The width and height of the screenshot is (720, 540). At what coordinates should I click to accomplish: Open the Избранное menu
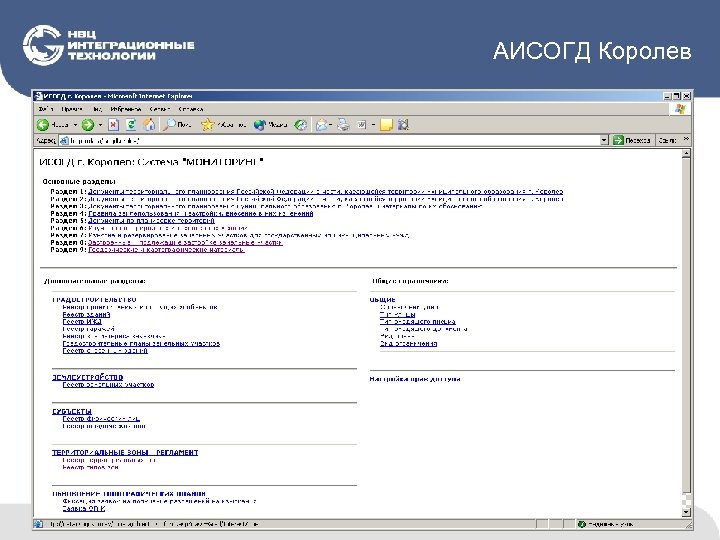tap(125, 109)
